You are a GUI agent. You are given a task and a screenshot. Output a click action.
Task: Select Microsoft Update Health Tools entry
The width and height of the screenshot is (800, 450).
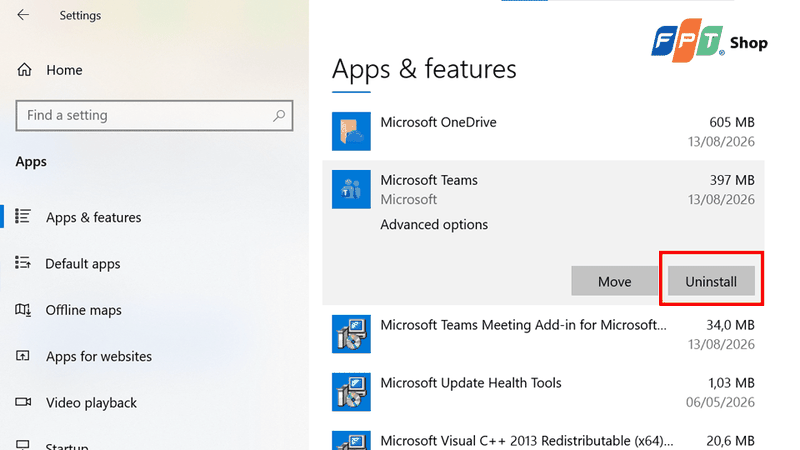tap(471, 383)
